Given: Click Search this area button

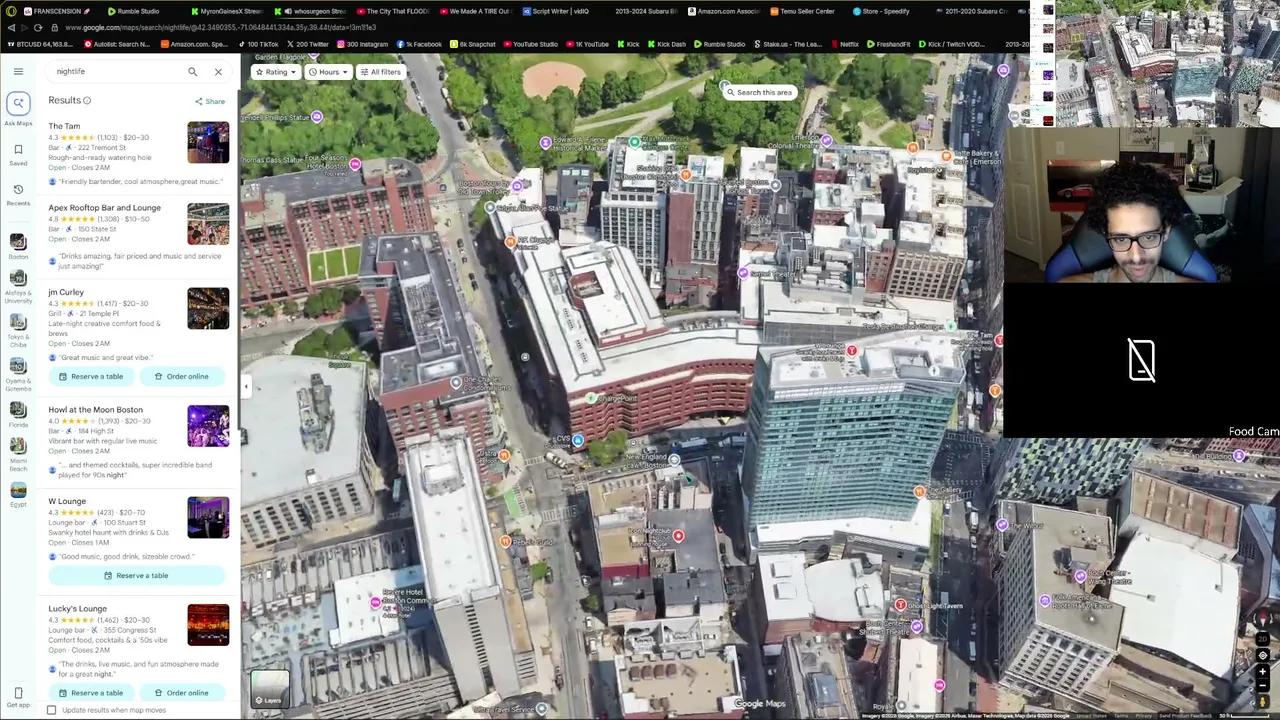Looking at the screenshot, I should coord(759,93).
